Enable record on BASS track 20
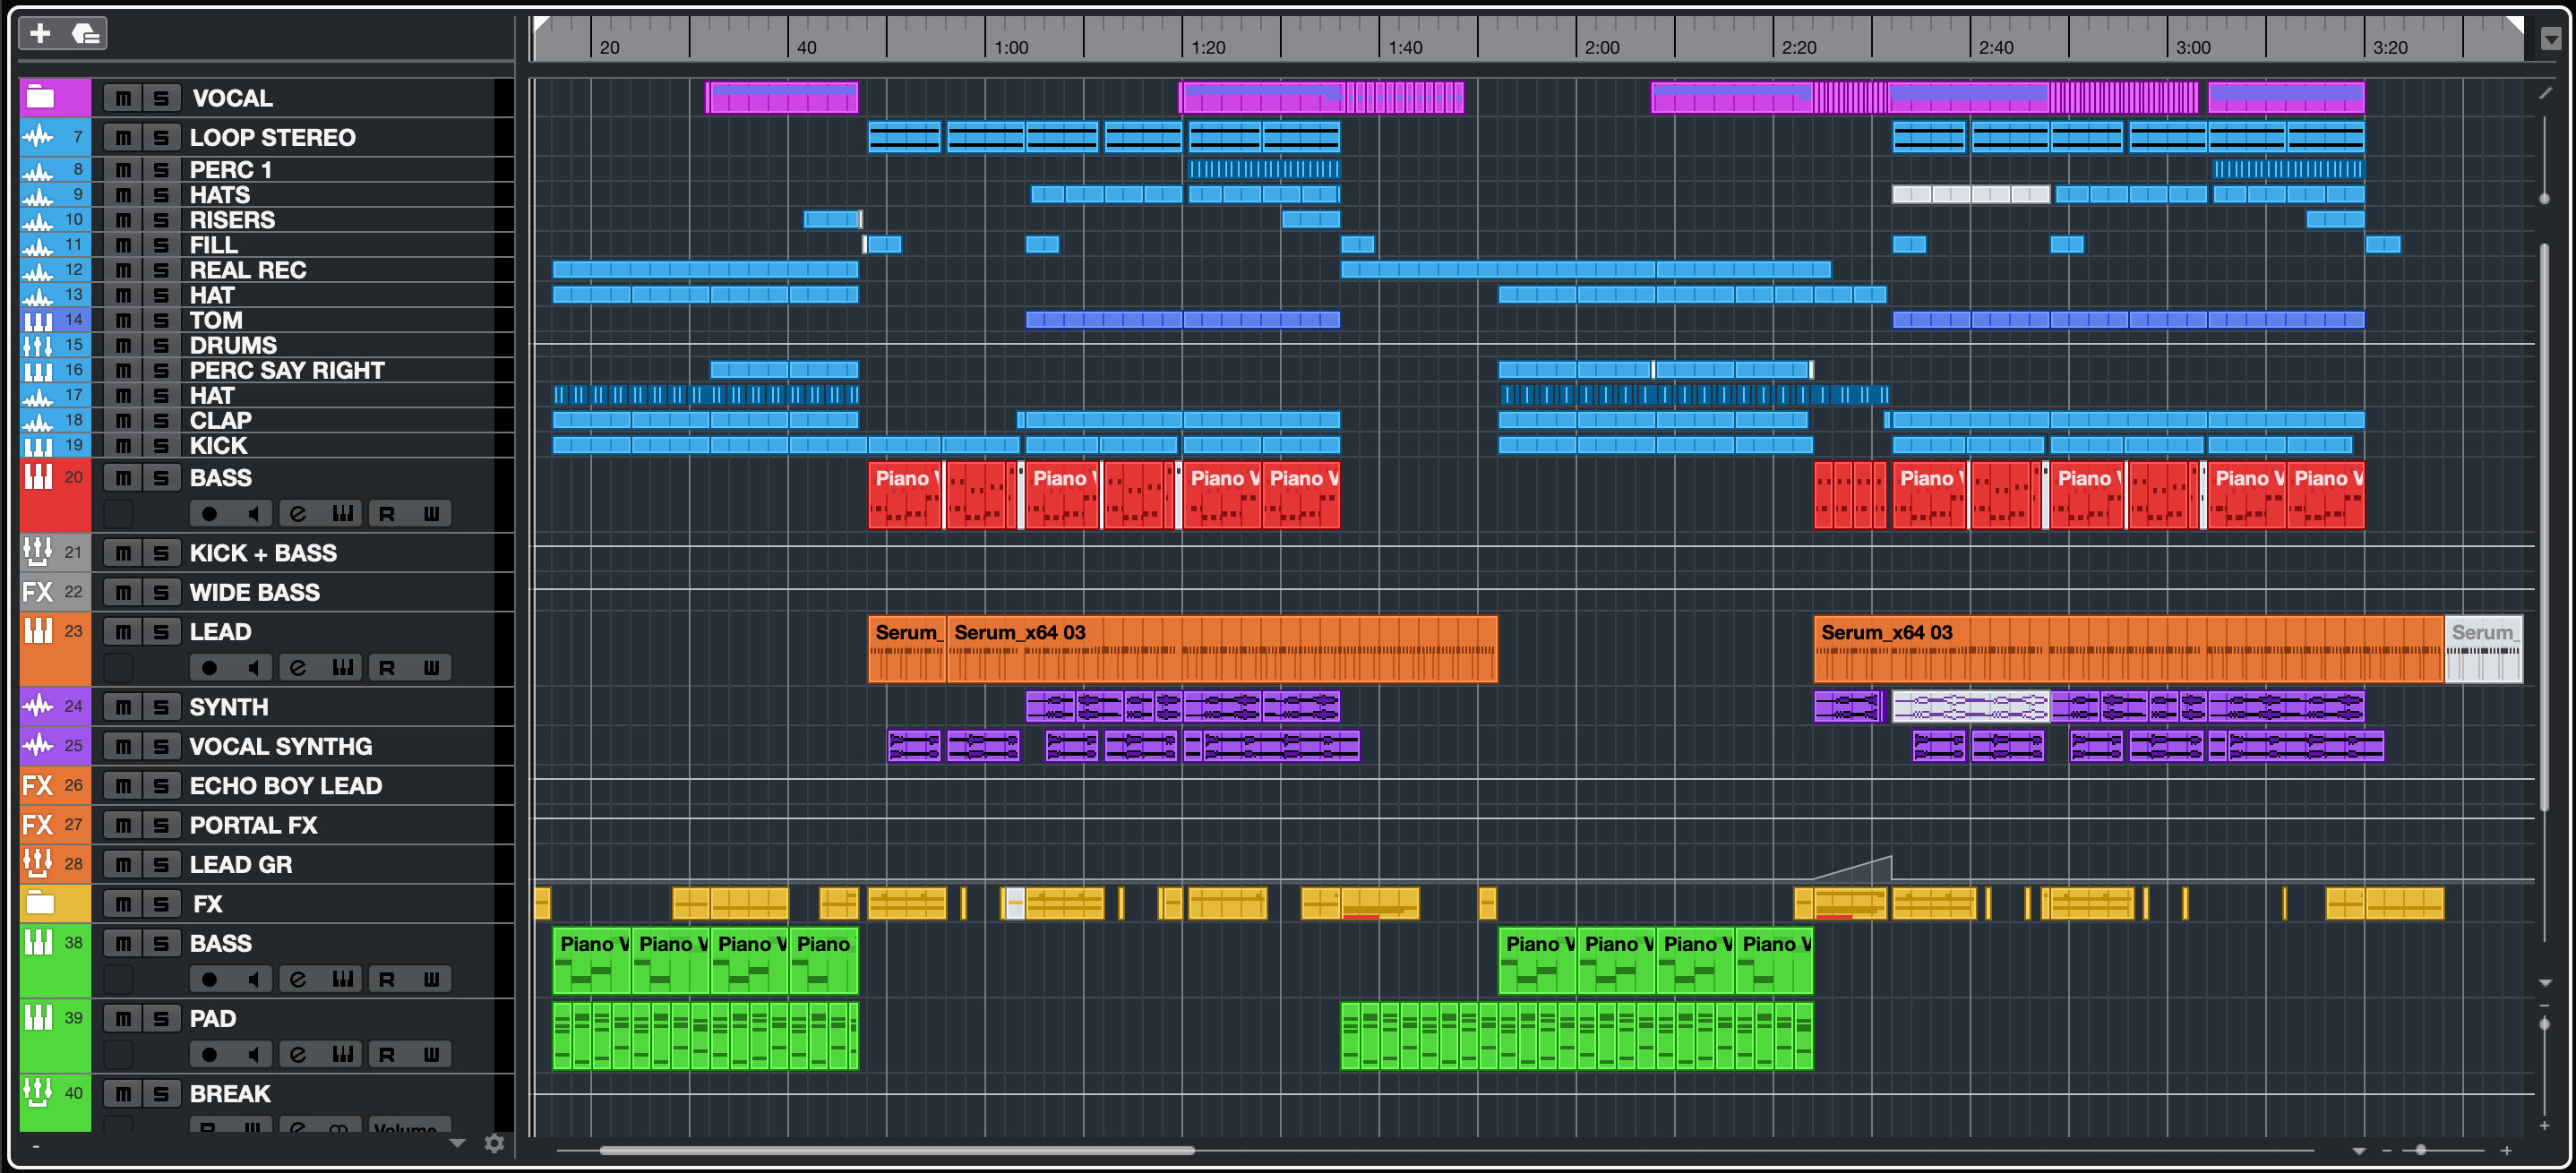 (209, 514)
